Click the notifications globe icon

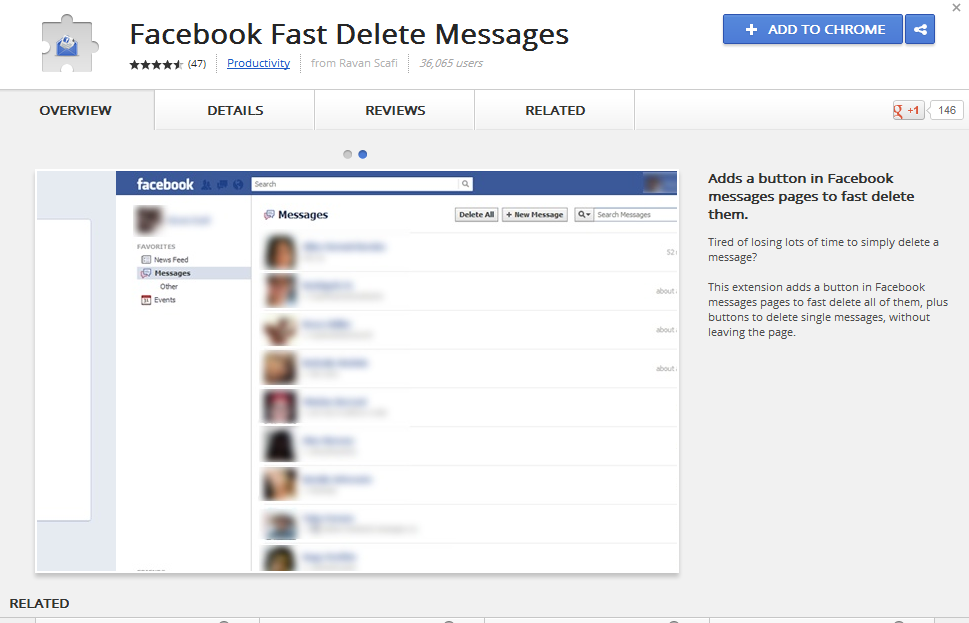coord(238,185)
